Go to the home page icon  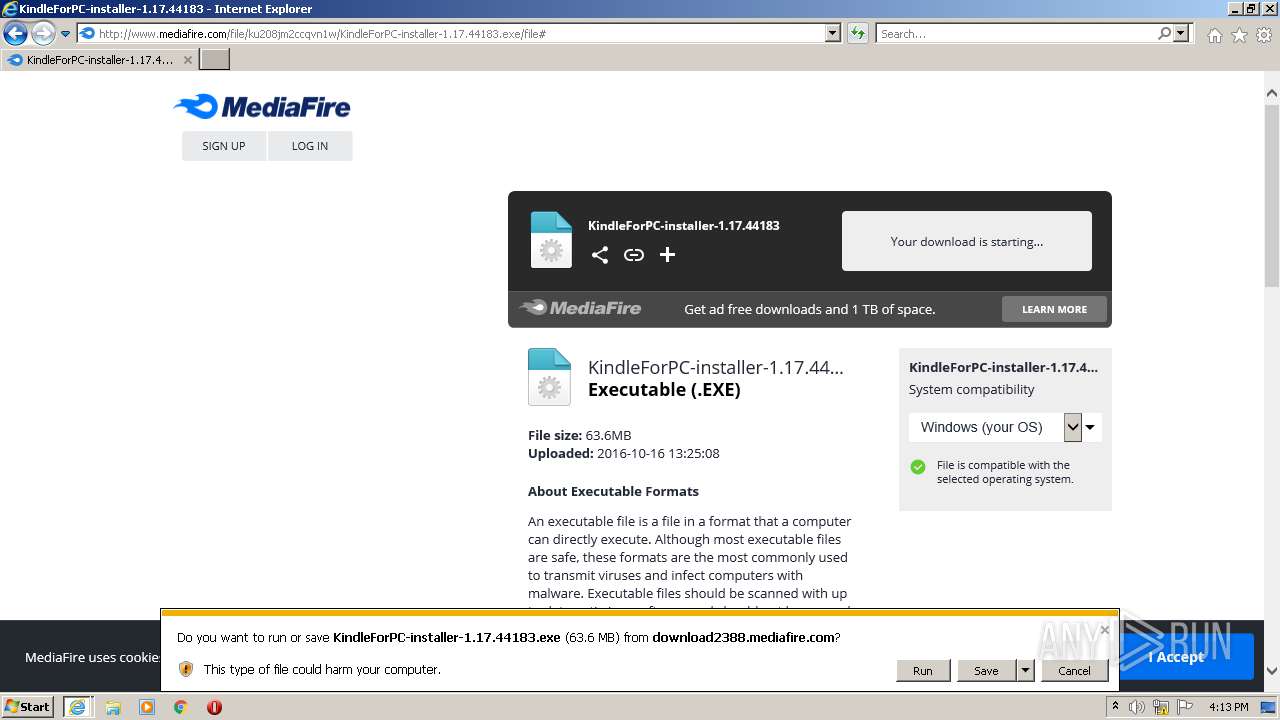click(1214, 35)
